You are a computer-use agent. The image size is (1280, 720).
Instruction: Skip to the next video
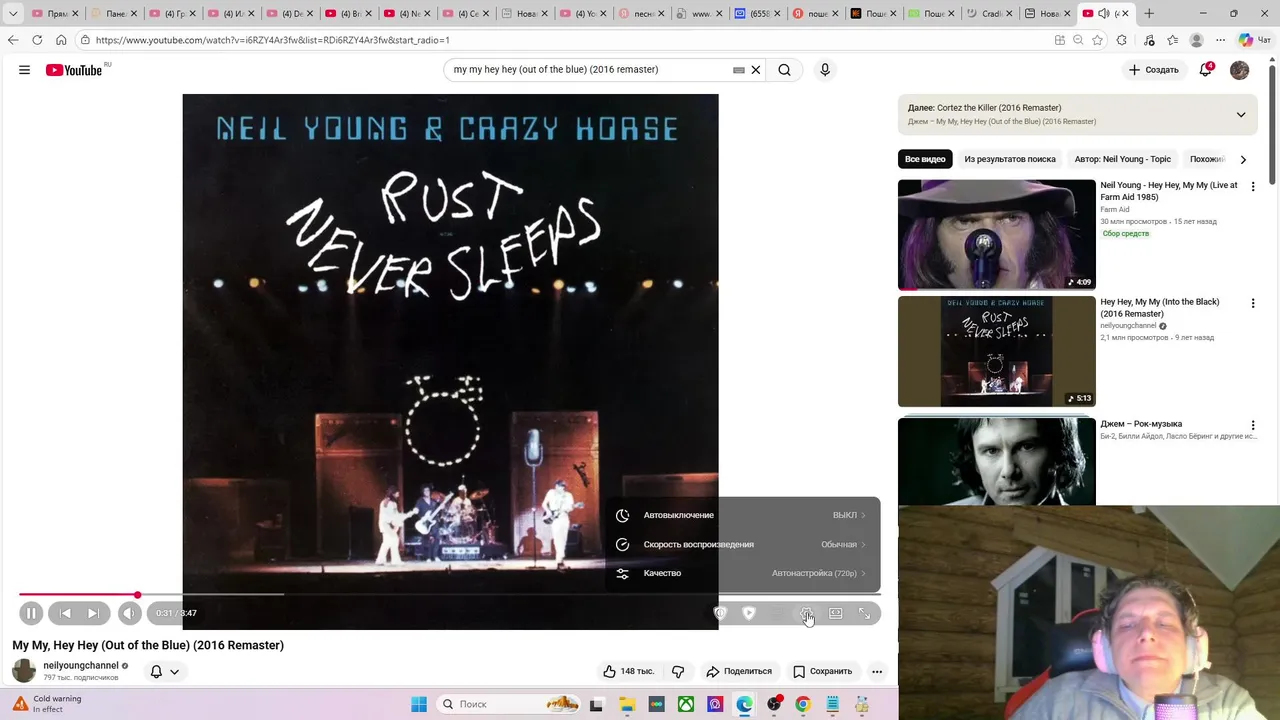93,613
